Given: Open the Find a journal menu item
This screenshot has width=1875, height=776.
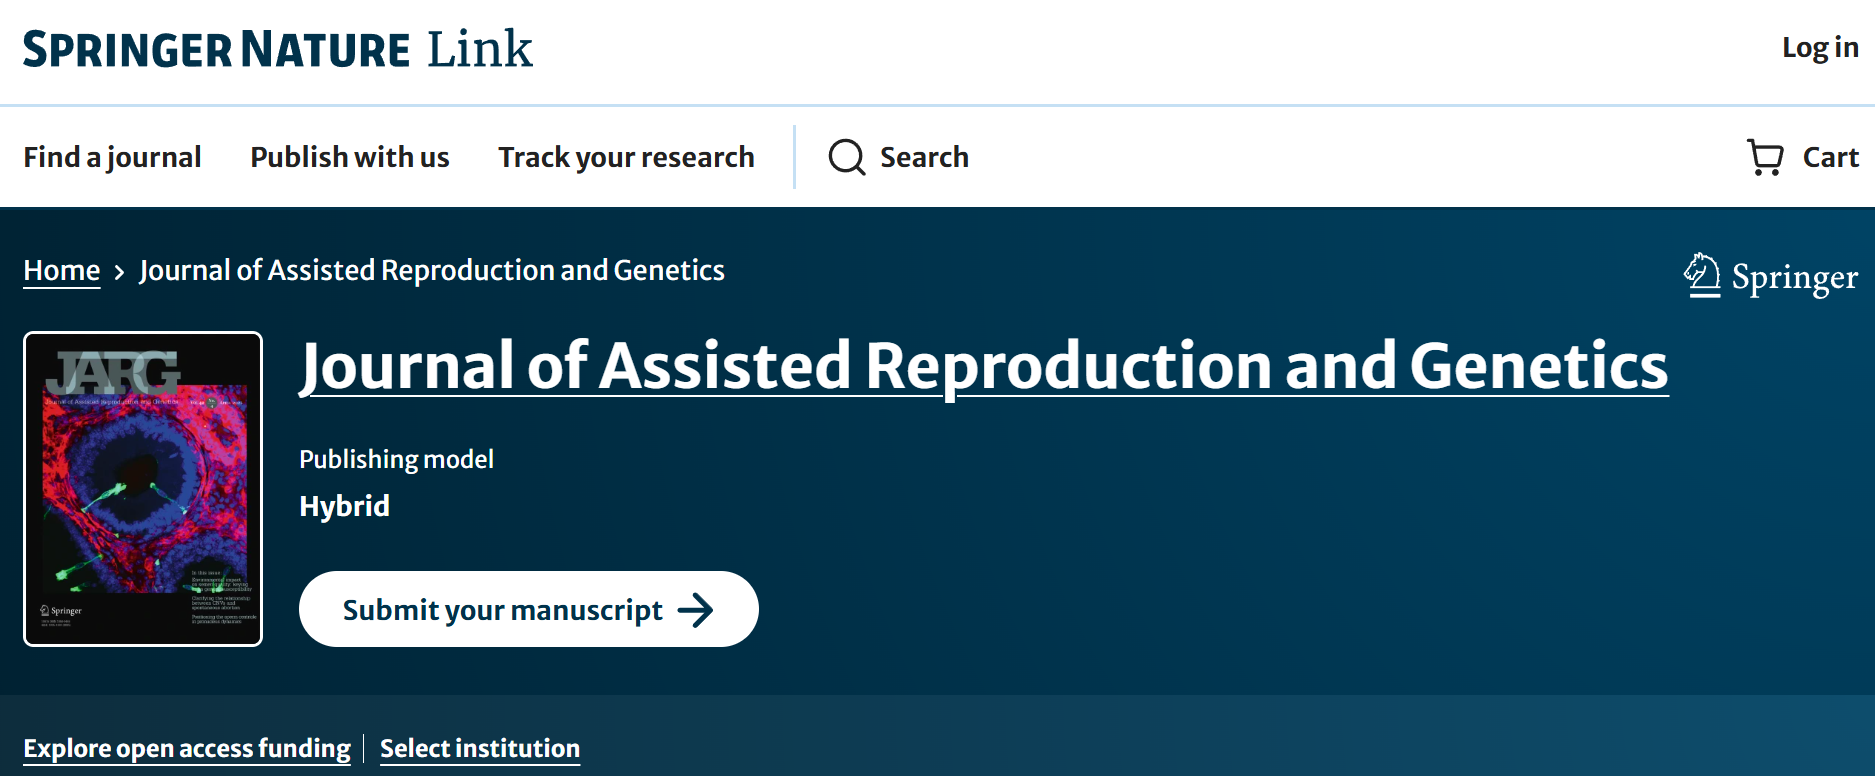Looking at the screenshot, I should [x=112, y=157].
